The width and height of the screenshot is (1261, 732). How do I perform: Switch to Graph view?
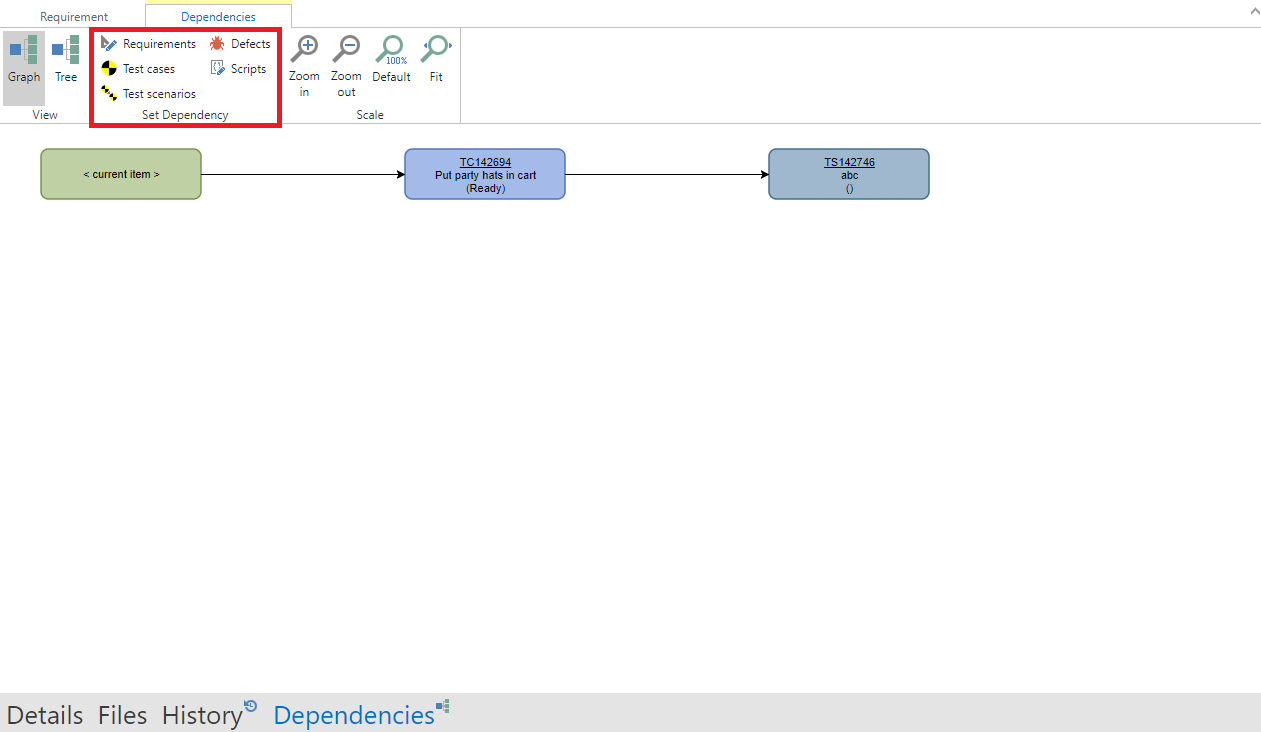click(24, 61)
